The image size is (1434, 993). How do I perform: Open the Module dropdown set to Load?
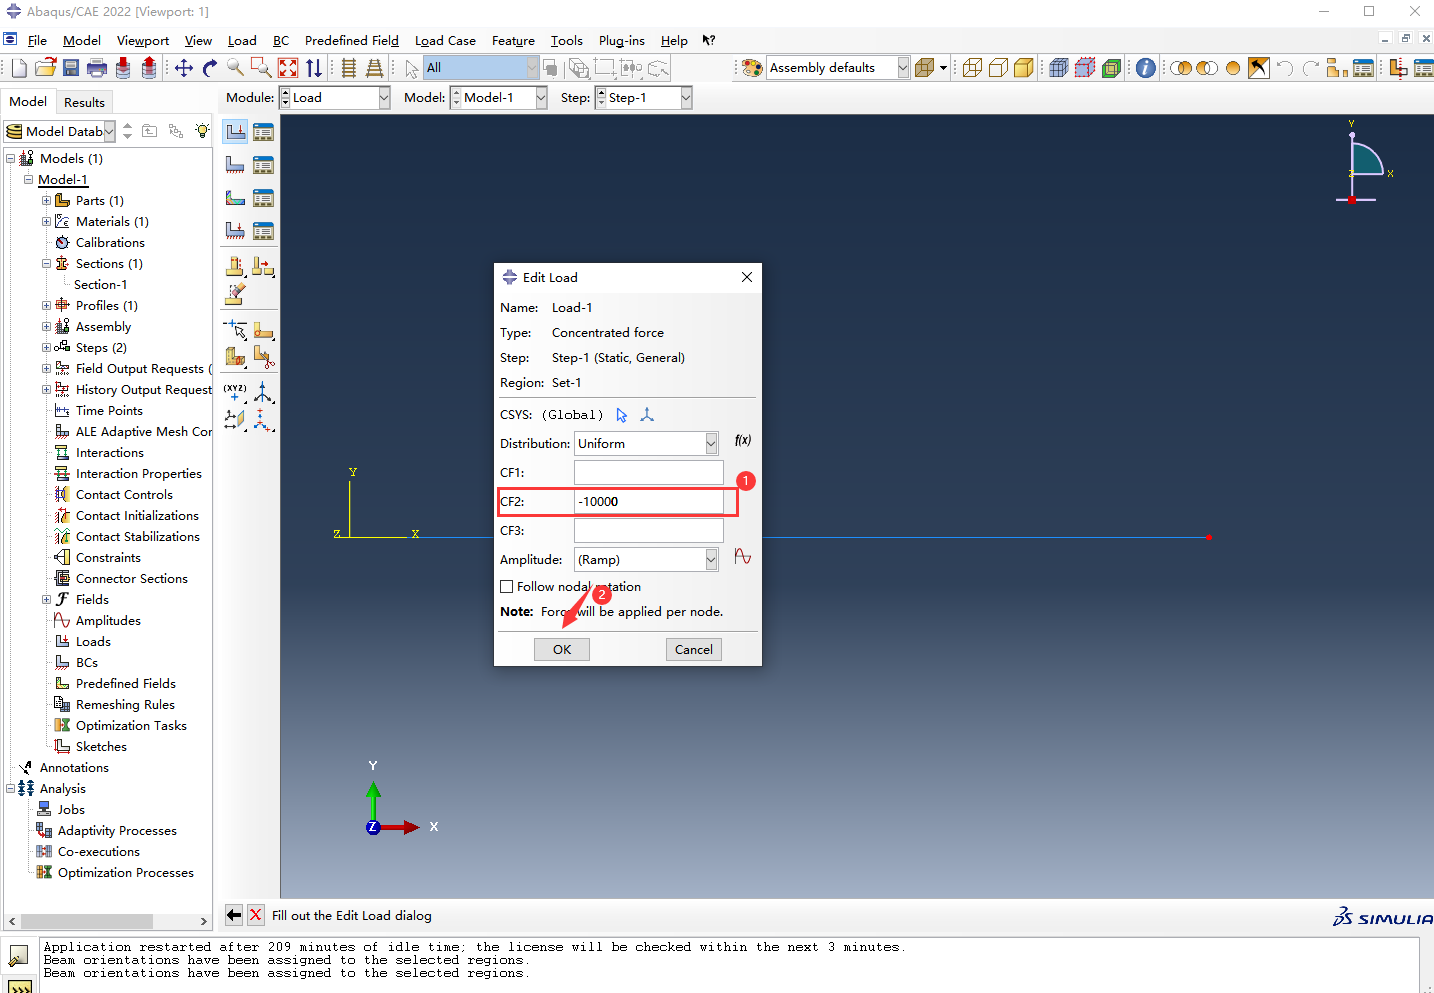384,98
